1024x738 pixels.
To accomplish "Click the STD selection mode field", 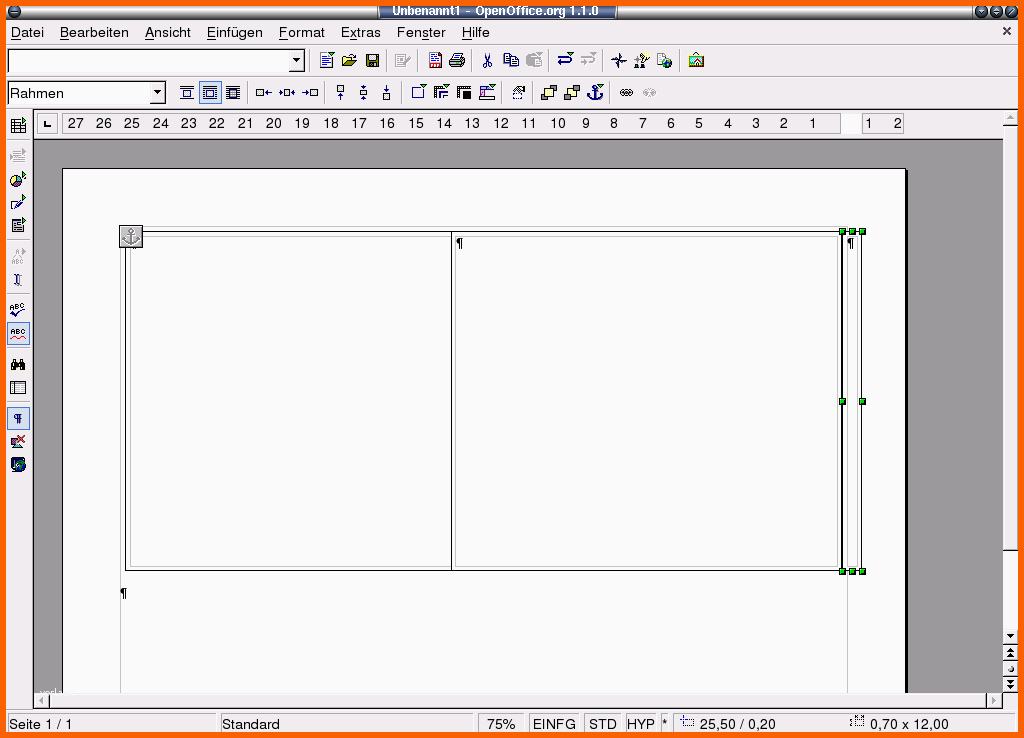I will pos(602,724).
